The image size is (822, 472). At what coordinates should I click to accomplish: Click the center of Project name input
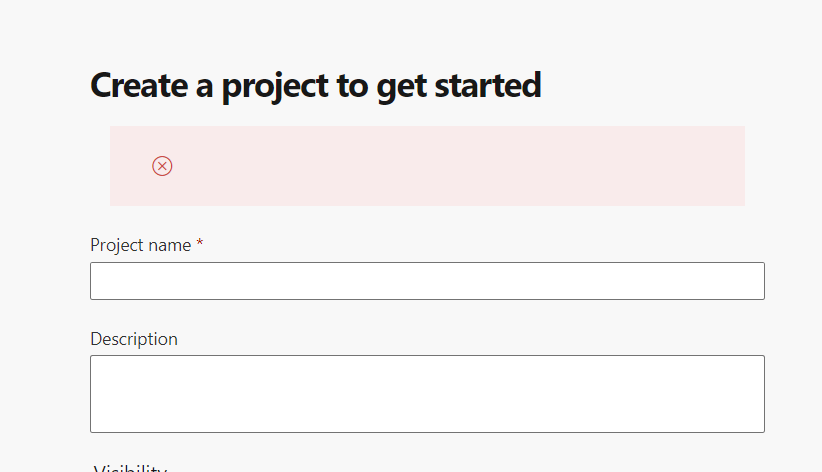click(x=427, y=281)
